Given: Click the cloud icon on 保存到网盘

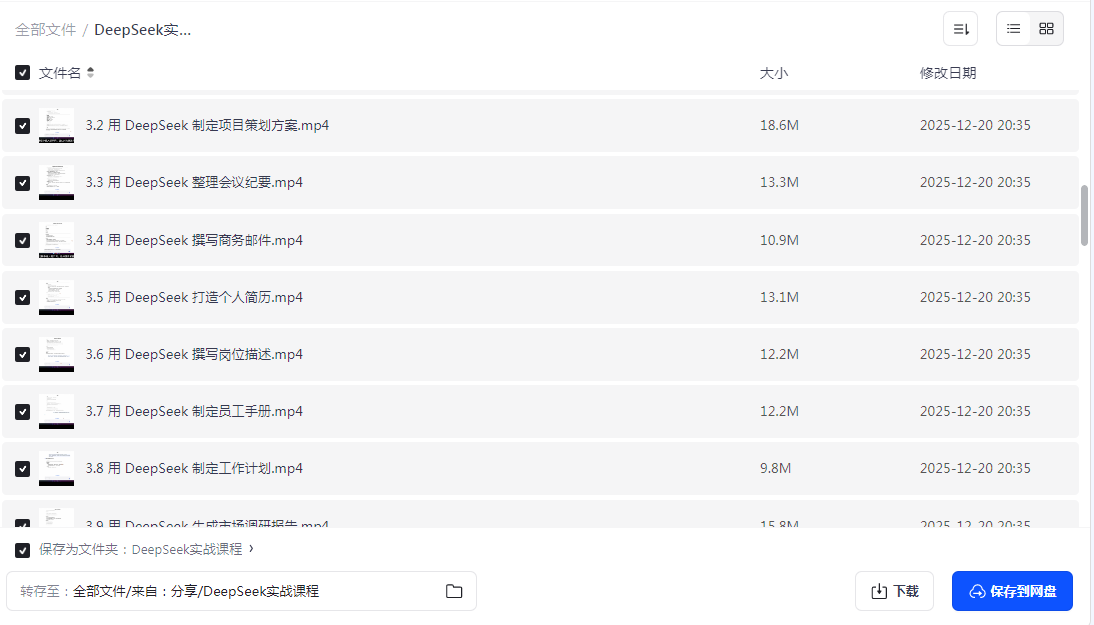Looking at the screenshot, I should 977,592.
